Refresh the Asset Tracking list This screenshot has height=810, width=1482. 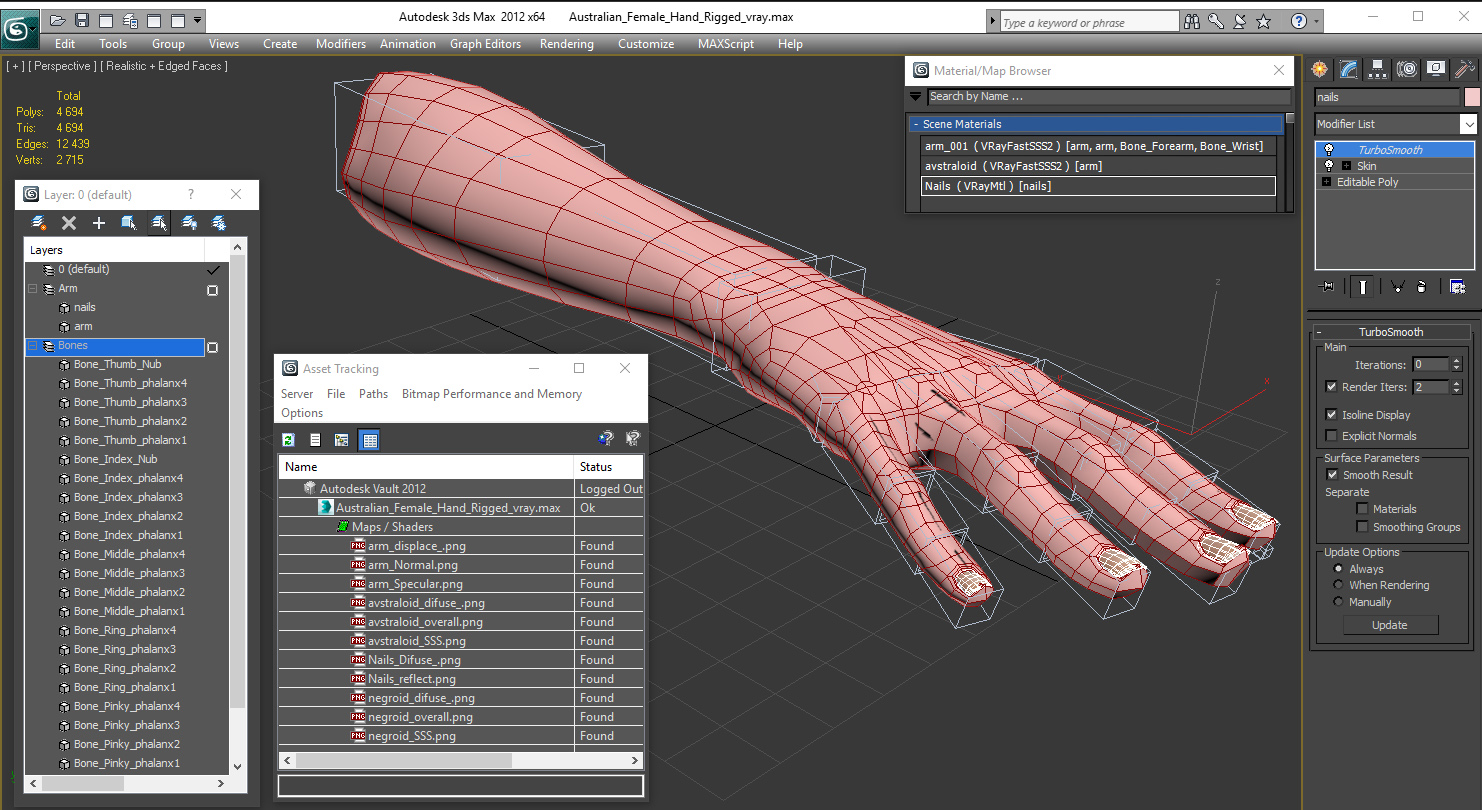(x=289, y=439)
